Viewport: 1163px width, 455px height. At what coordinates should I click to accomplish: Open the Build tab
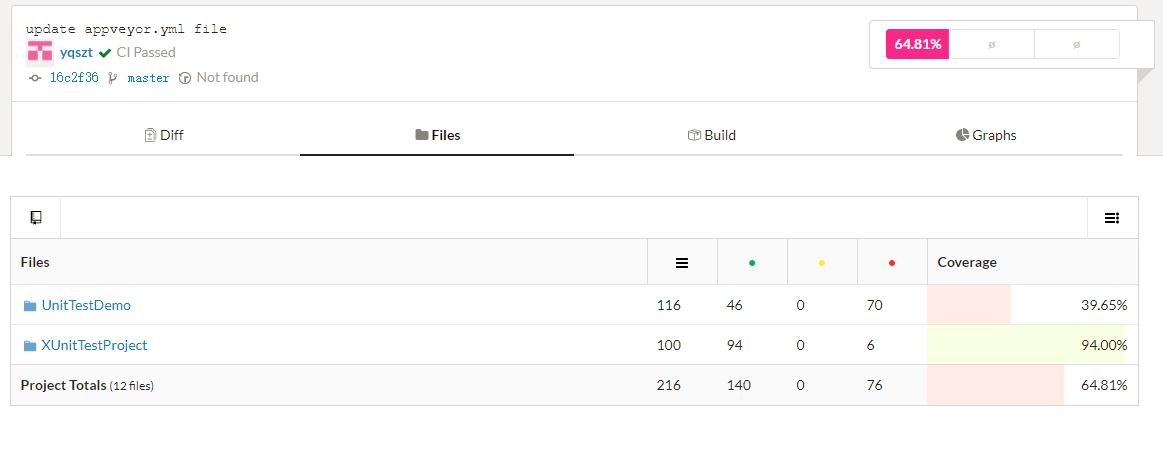click(x=711, y=135)
